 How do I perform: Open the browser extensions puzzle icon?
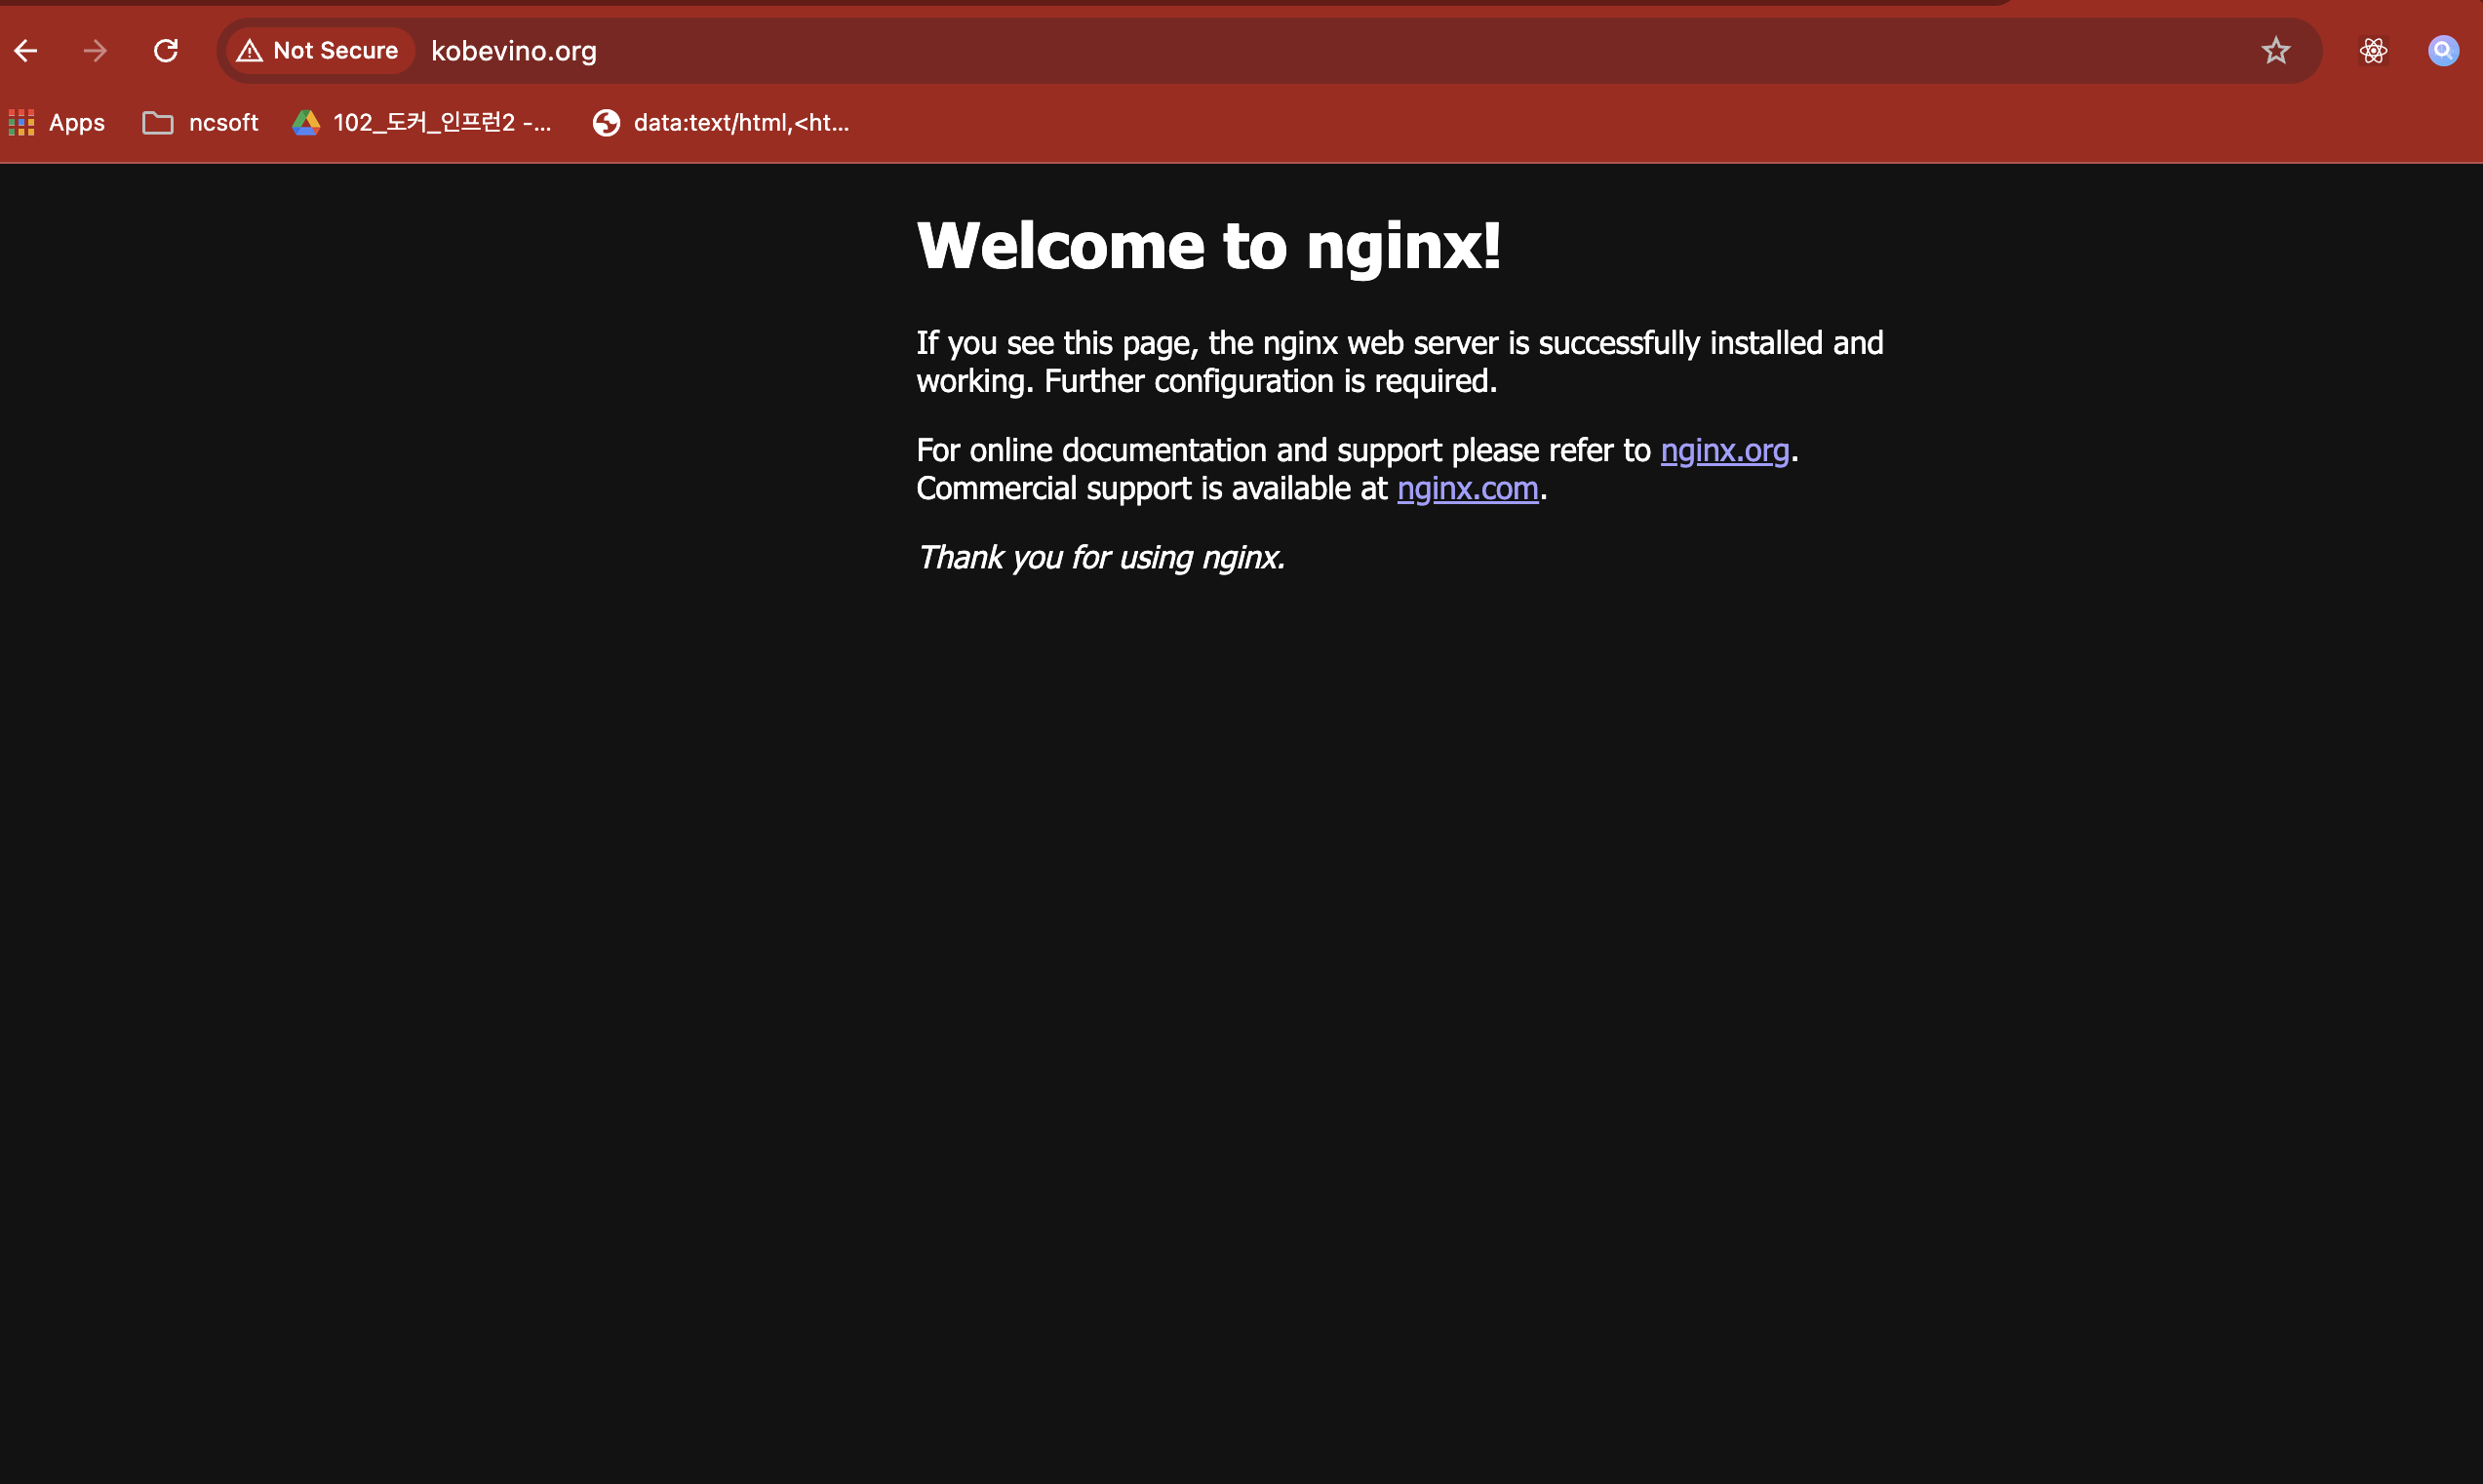tap(2374, 50)
